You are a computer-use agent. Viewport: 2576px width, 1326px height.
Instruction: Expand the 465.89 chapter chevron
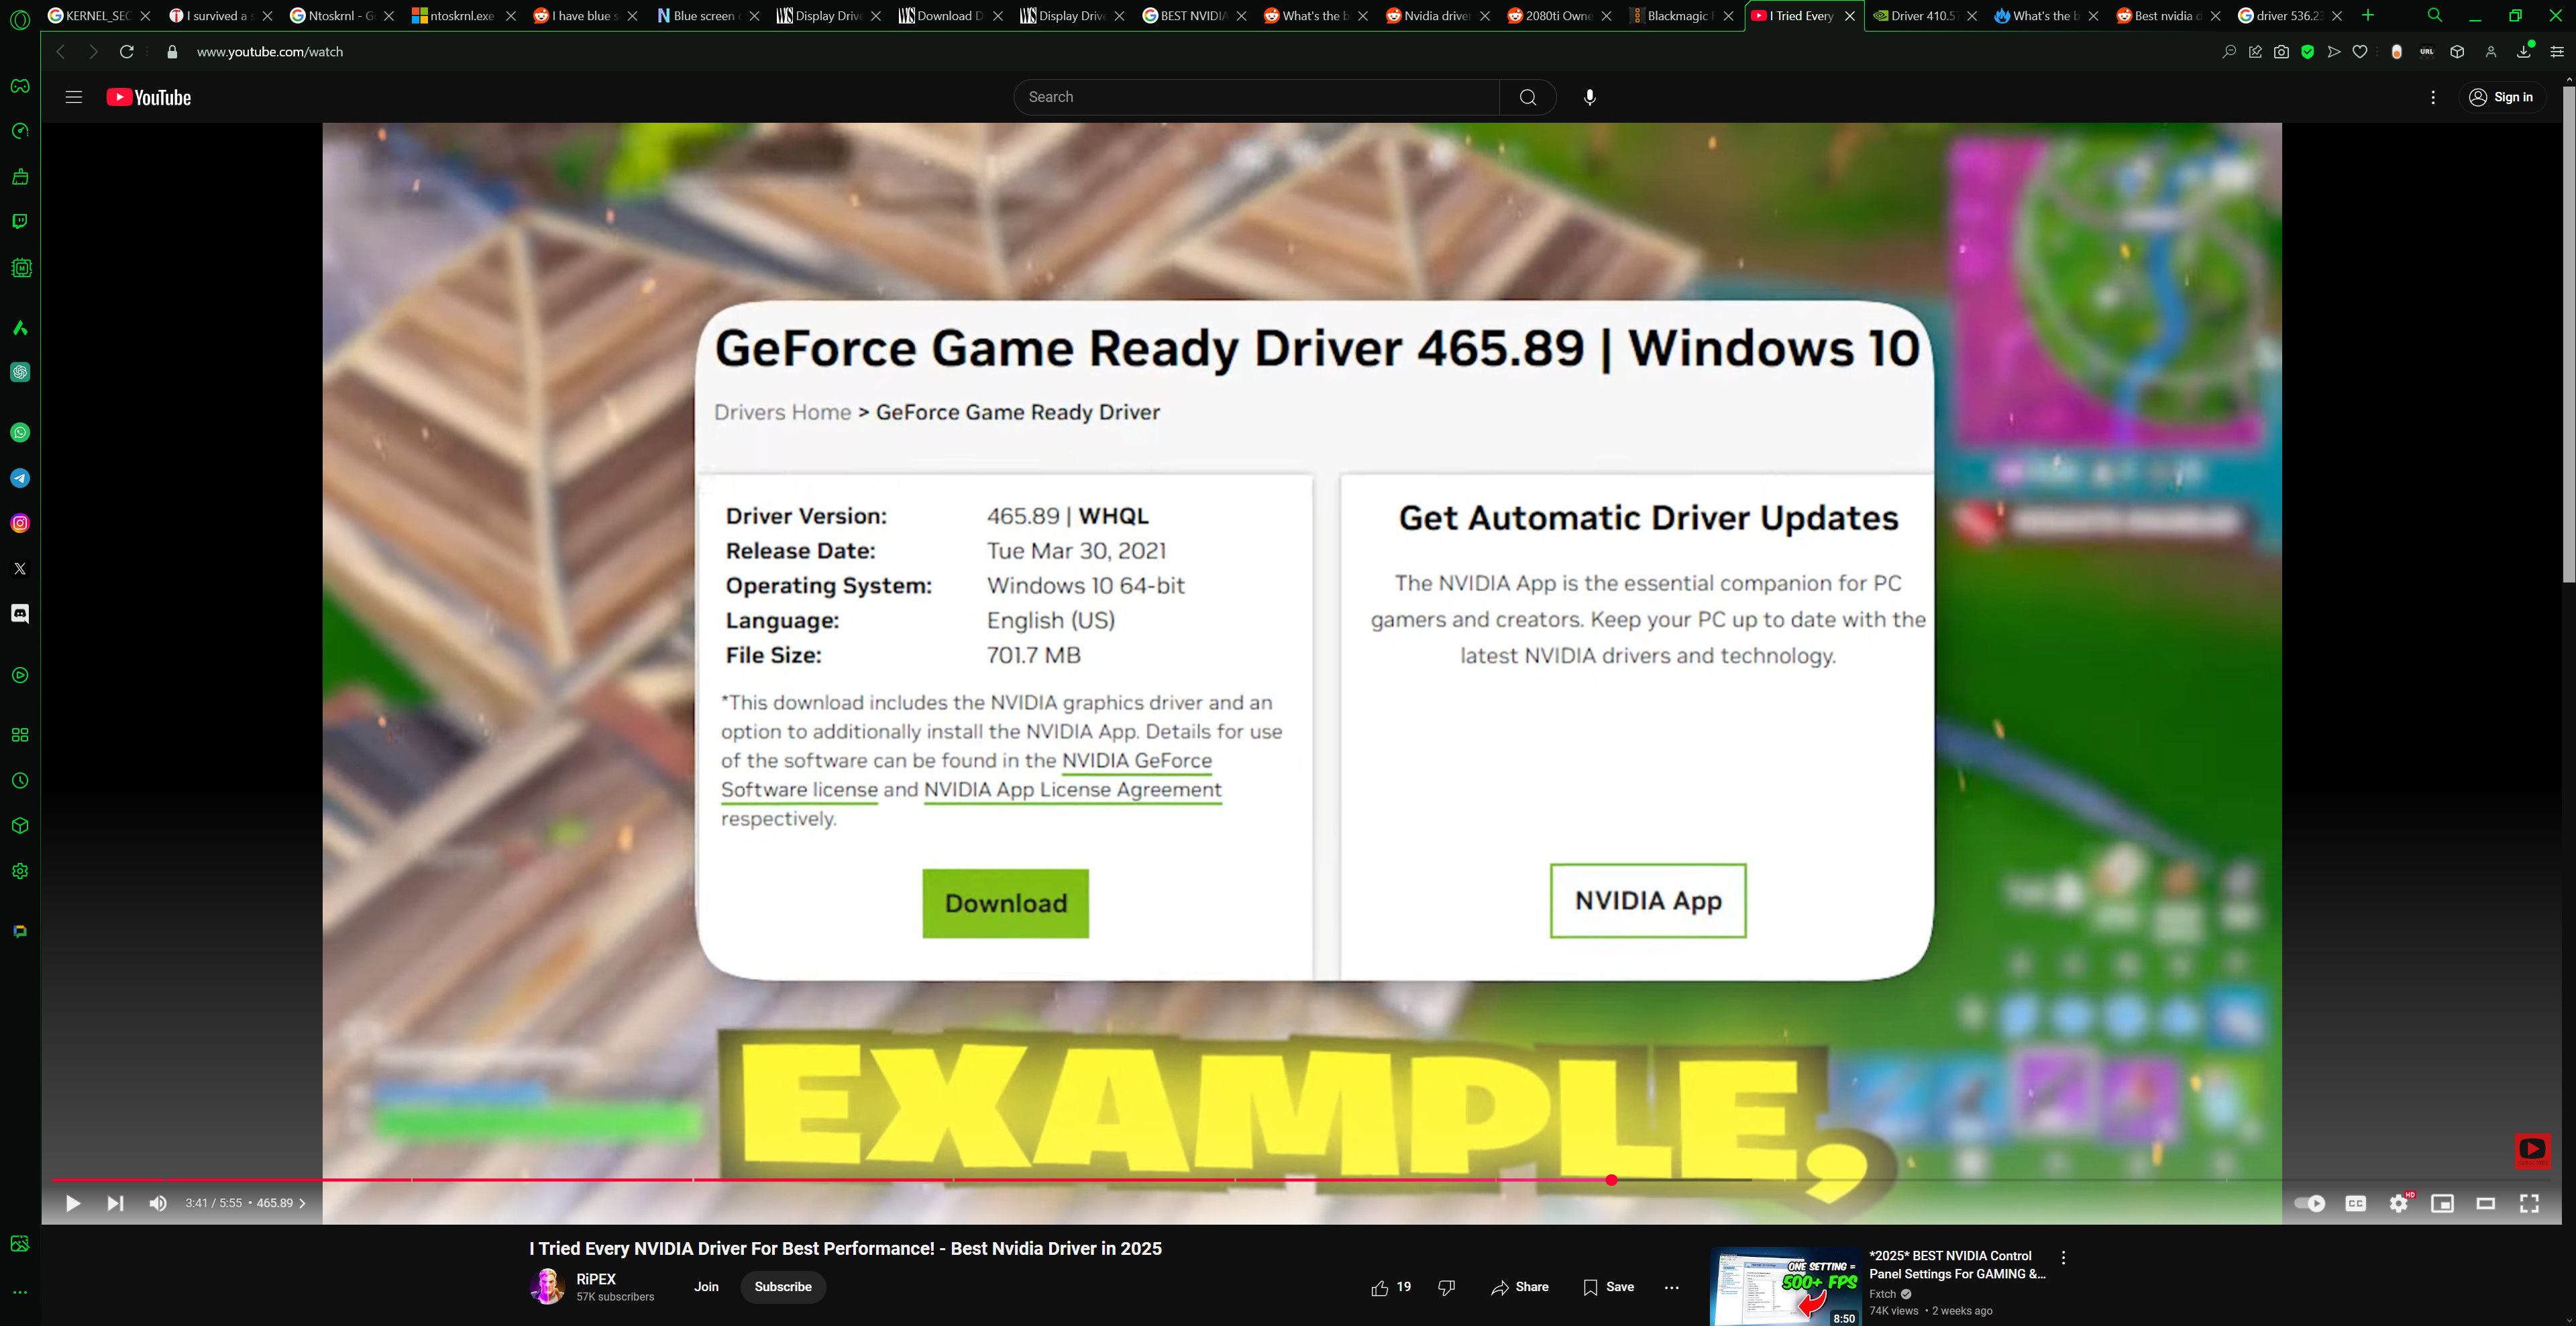[302, 1203]
